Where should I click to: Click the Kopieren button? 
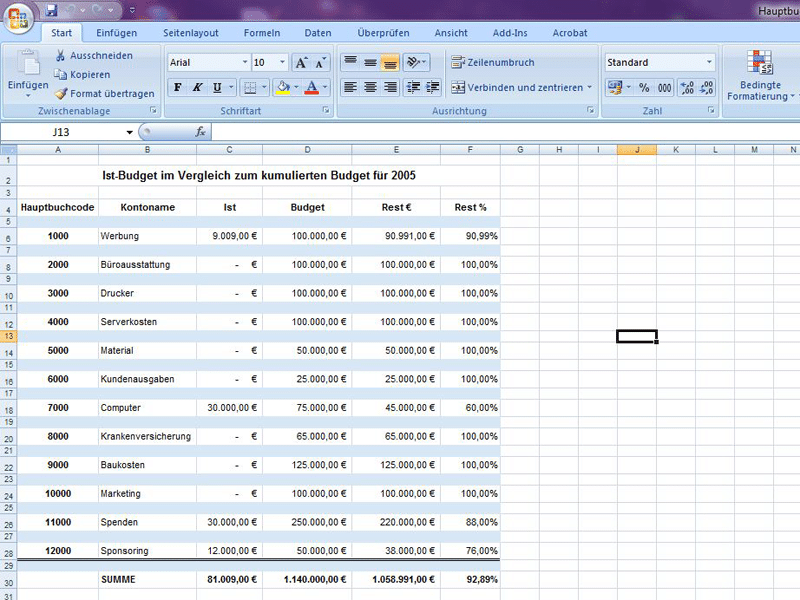tap(82, 74)
